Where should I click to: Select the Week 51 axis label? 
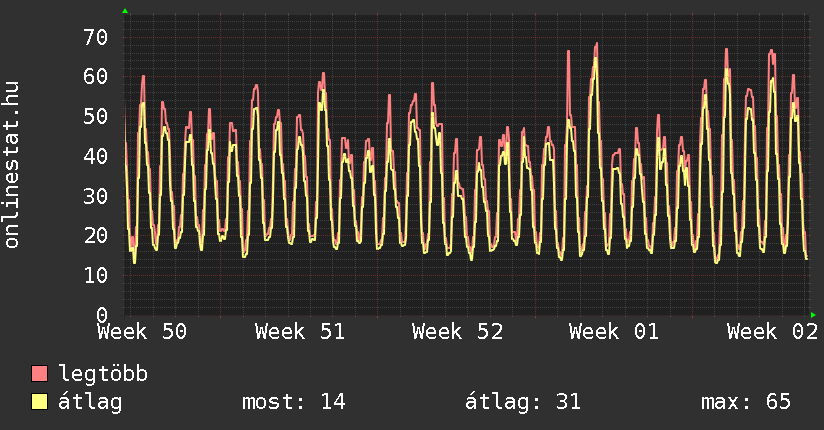click(x=300, y=332)
